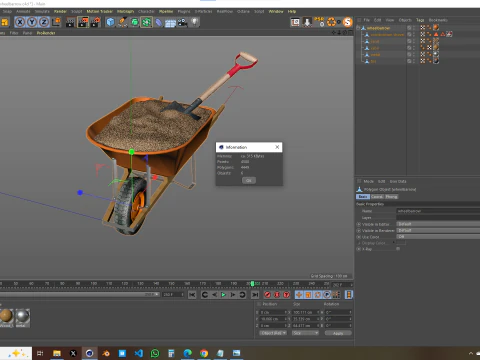Open Object Manager Tags menu
Screen dimensions: 480x360
(420, 20)
